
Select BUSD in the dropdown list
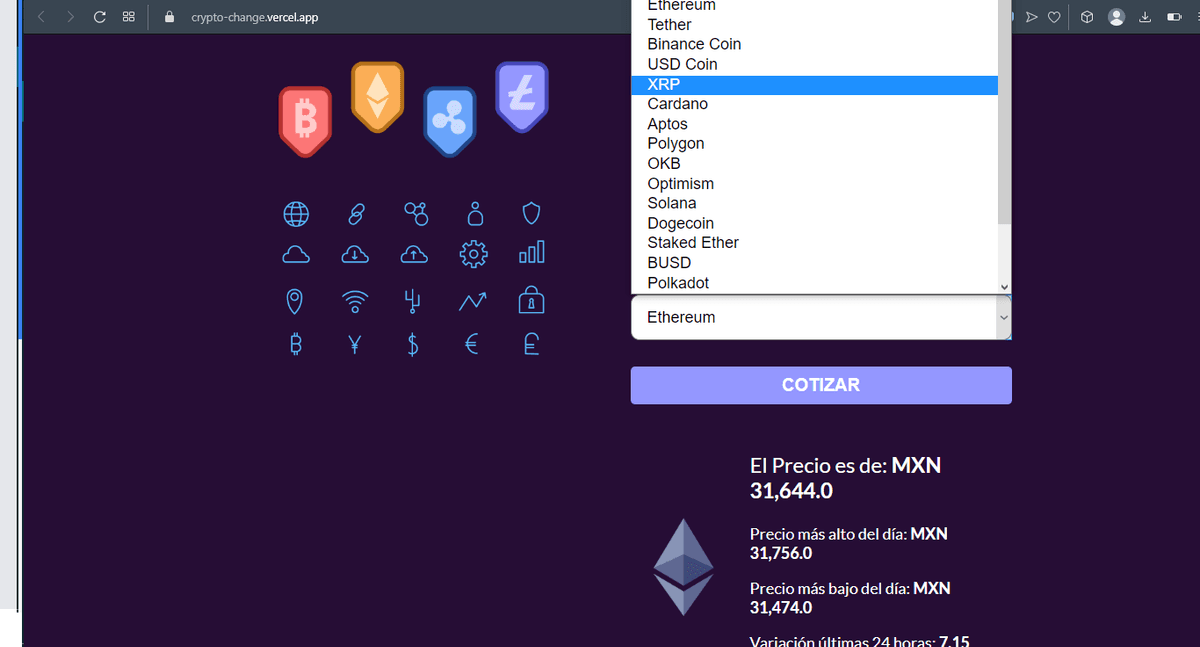point(814,263)
